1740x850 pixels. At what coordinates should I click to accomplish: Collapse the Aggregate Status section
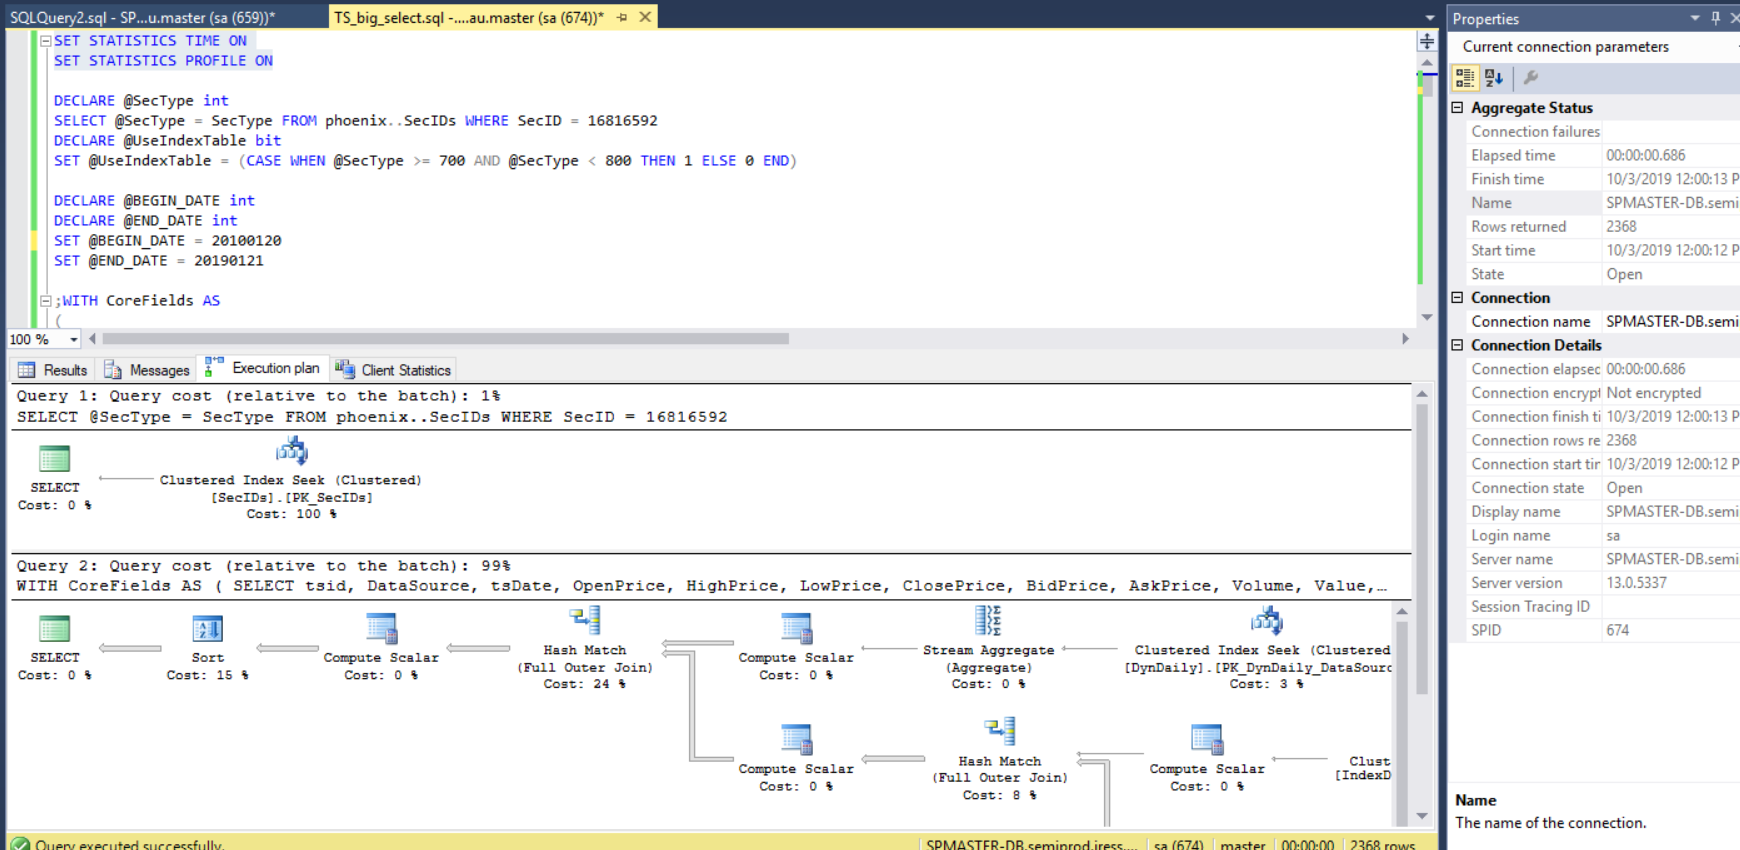(x=1457, y=107)
